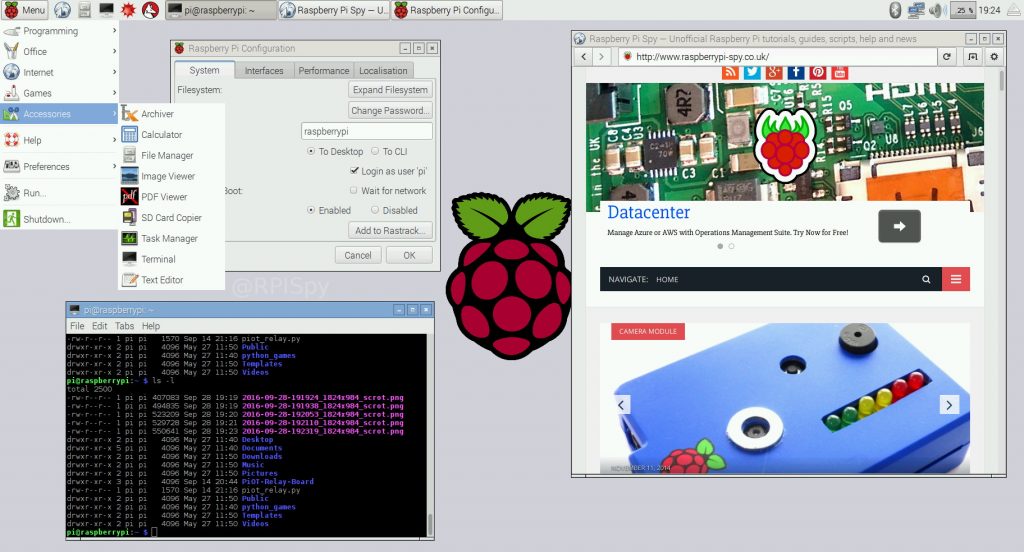This screenshot has height=552, width=1024.
Task: Launch Calculator from the Accessories submenu
Action: click(161, 134)
